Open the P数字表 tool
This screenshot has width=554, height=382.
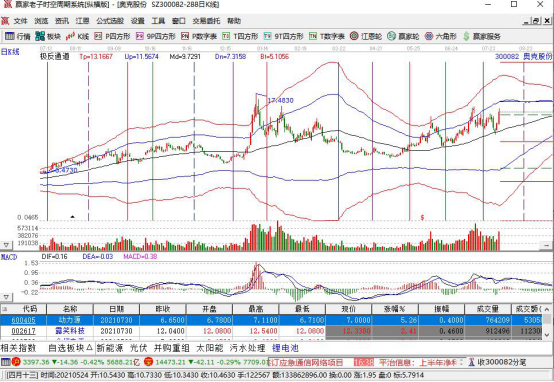[199, 36]
